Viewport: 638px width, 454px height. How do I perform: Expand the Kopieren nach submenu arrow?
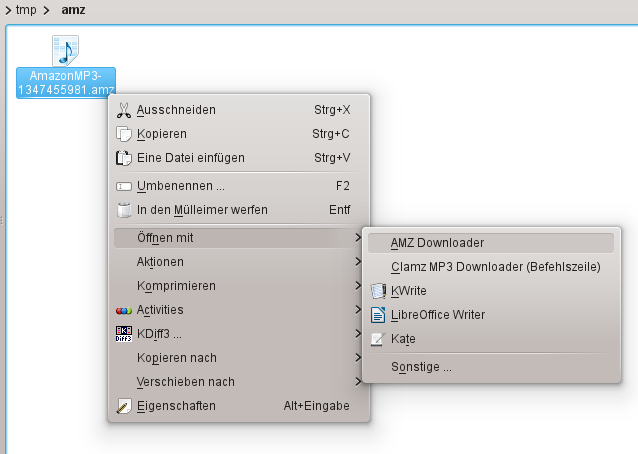[358, 358]
